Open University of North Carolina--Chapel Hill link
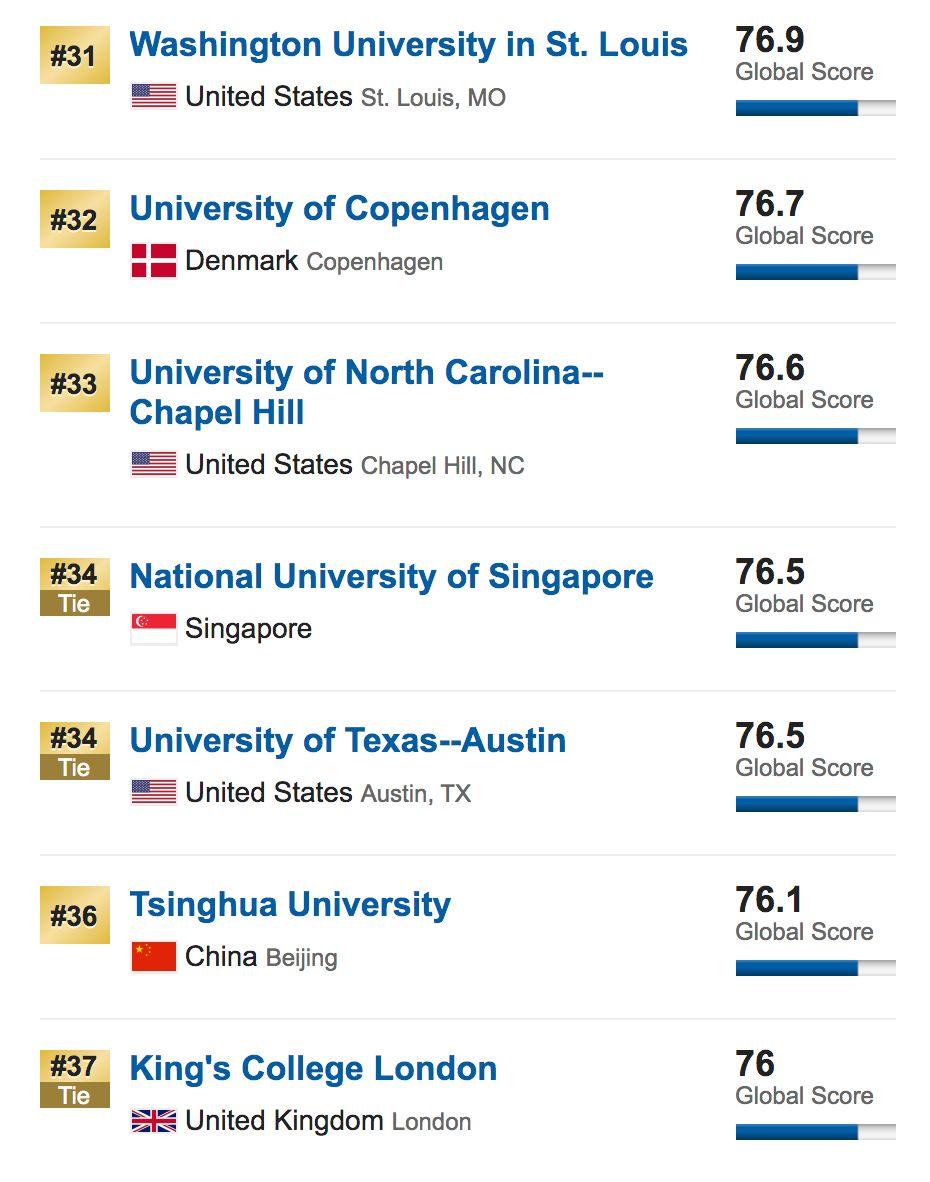 pyautogui.click(x=366, y=392)
